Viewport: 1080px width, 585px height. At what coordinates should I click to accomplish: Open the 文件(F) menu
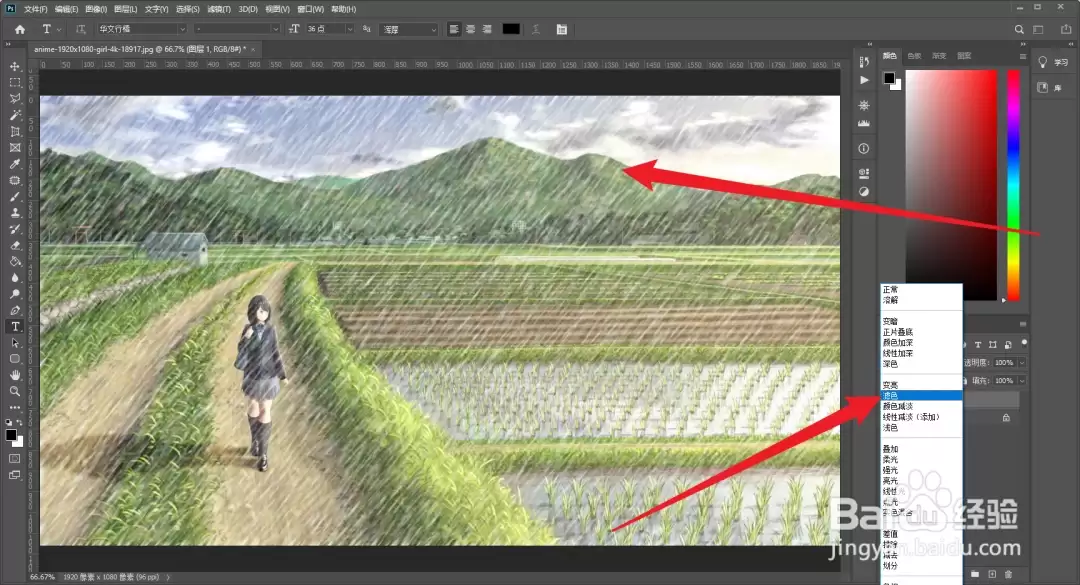point(36,9)
